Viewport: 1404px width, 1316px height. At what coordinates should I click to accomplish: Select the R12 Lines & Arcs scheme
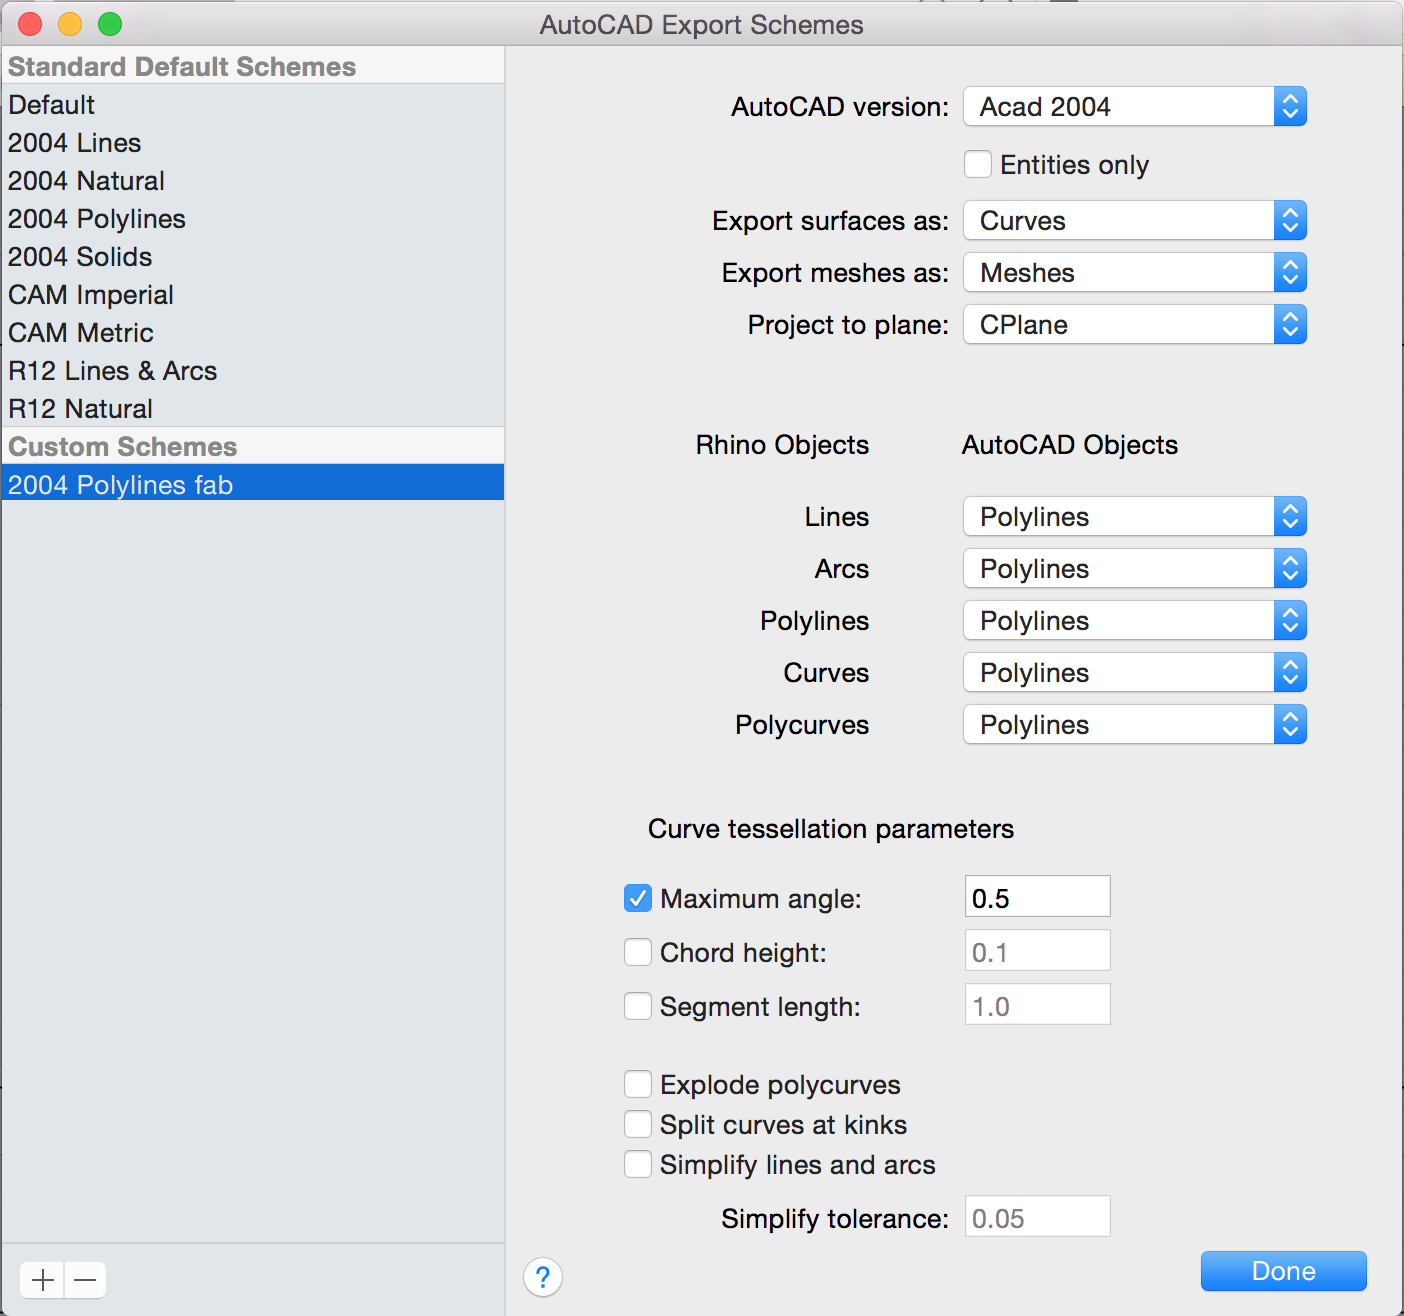[x=252, y=370]
